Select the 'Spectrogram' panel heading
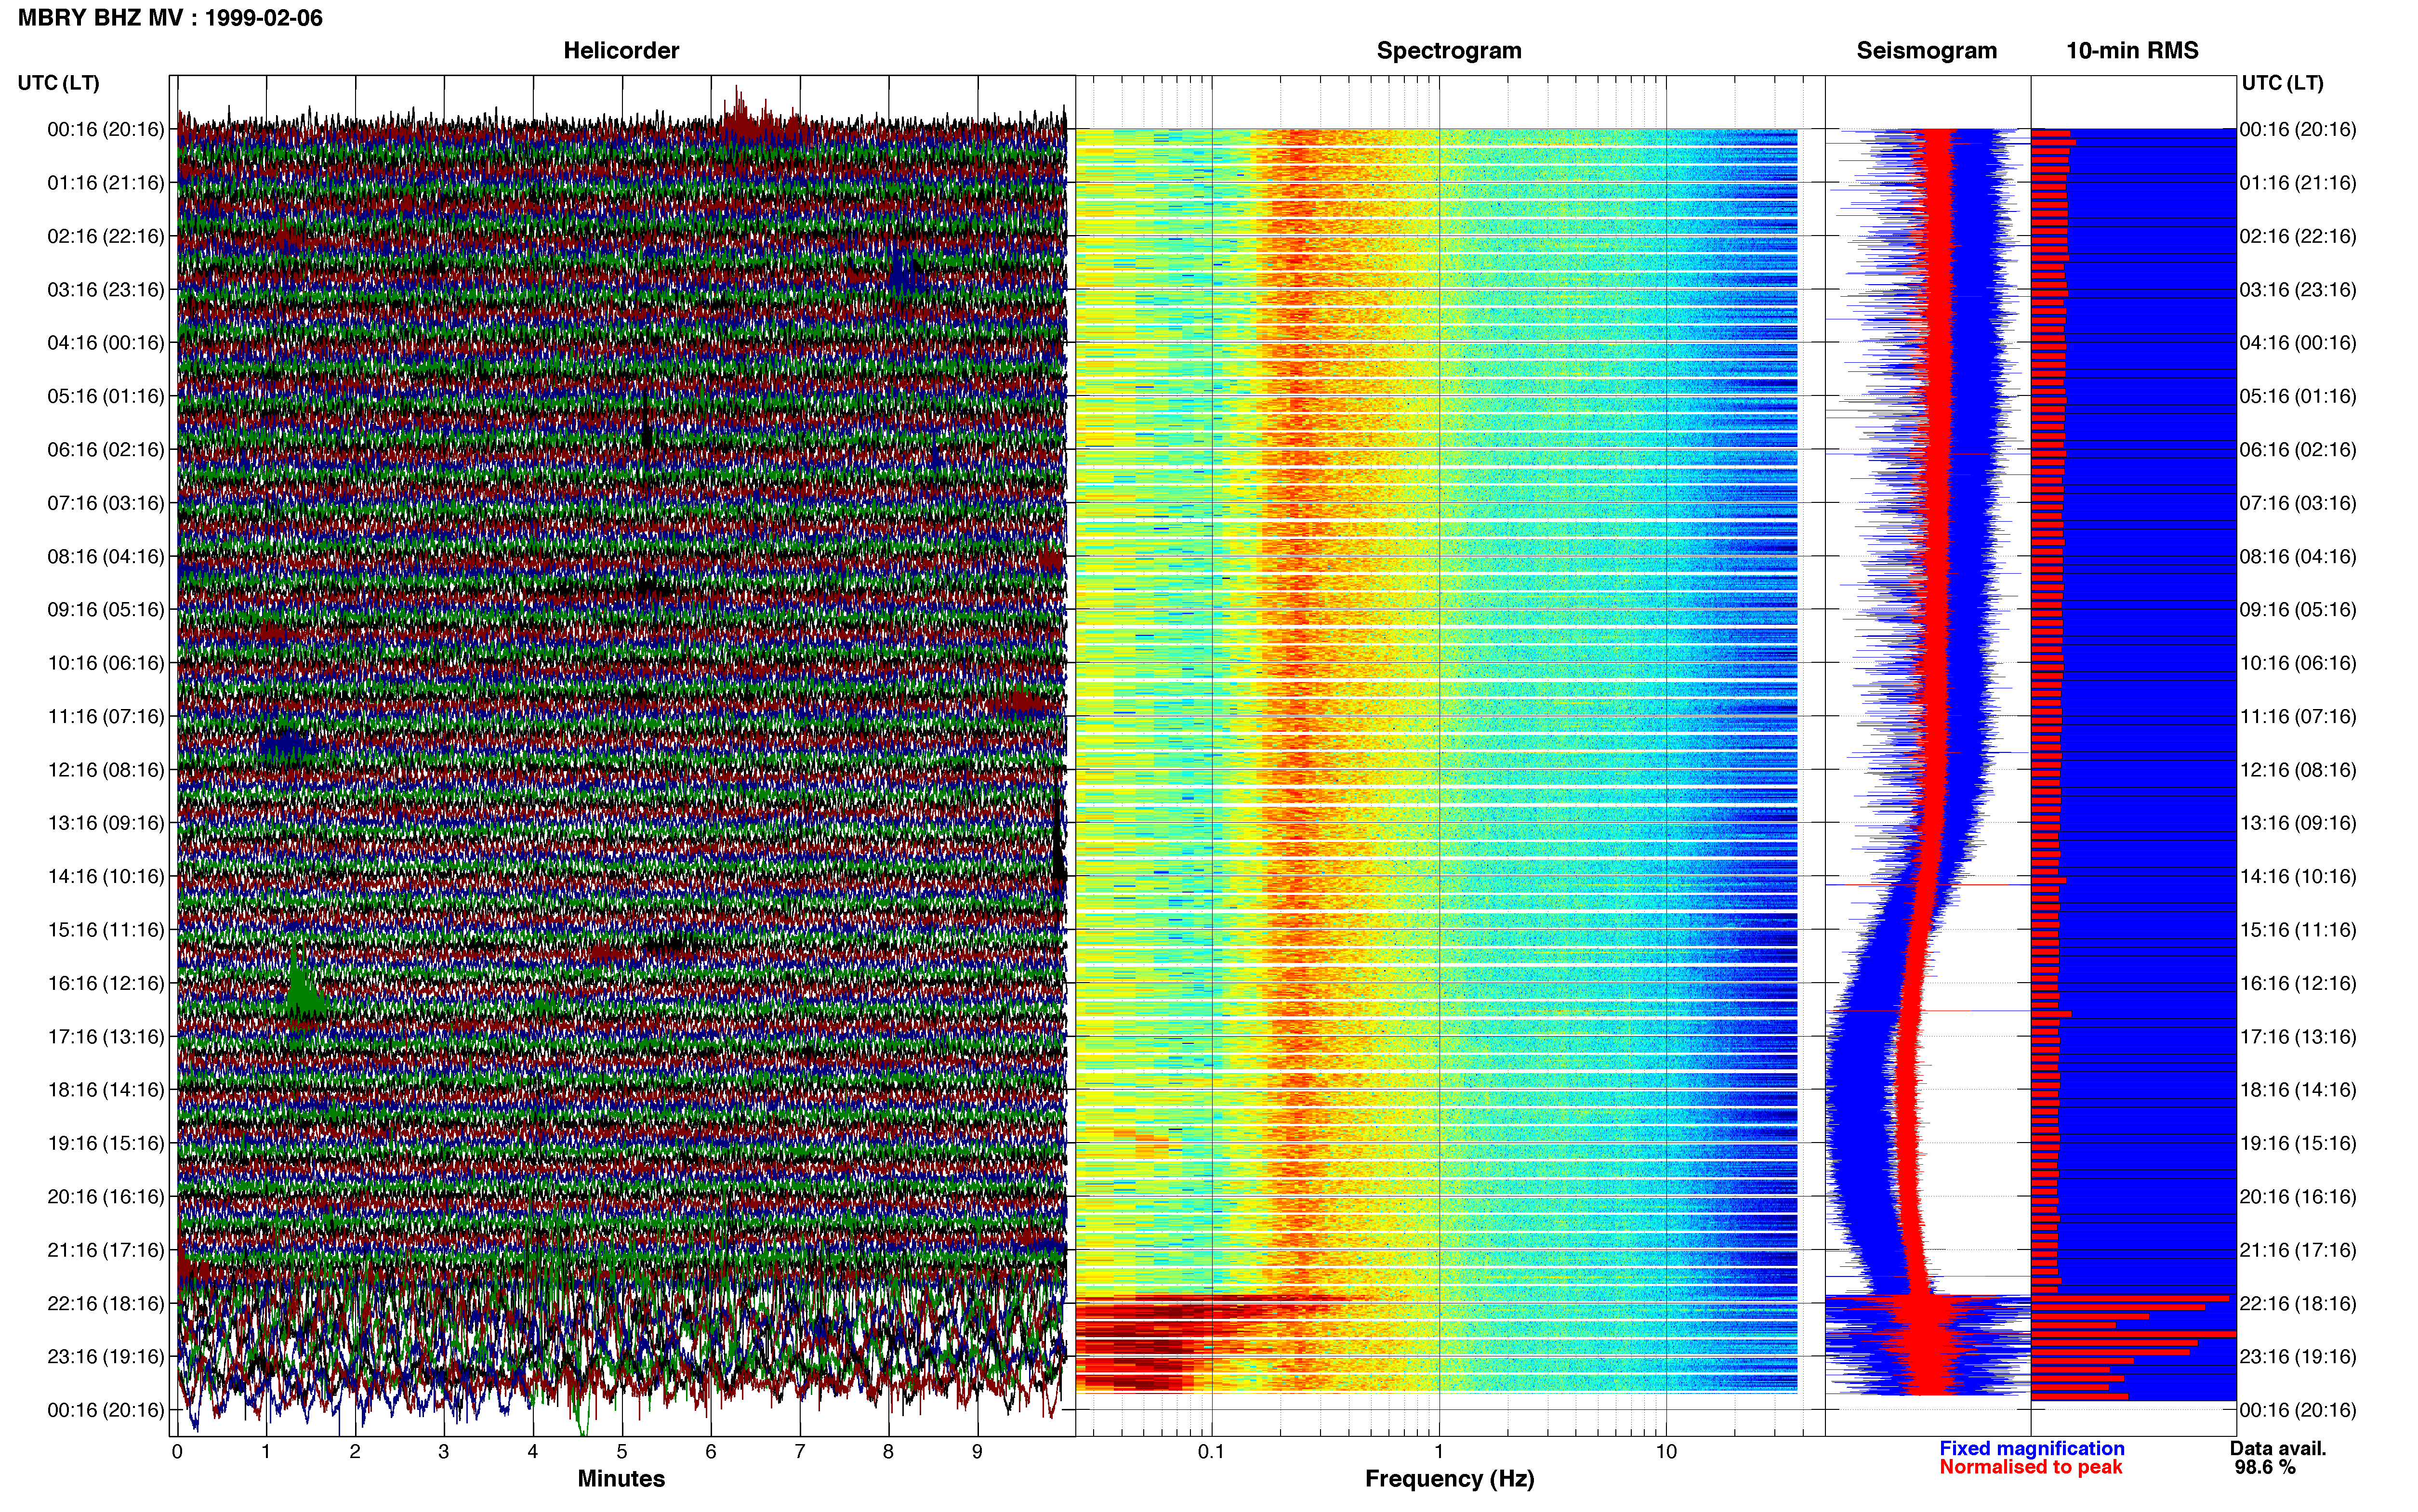The height and width of the screenshot is (1512, 2418). click(x=1449, y=51)
